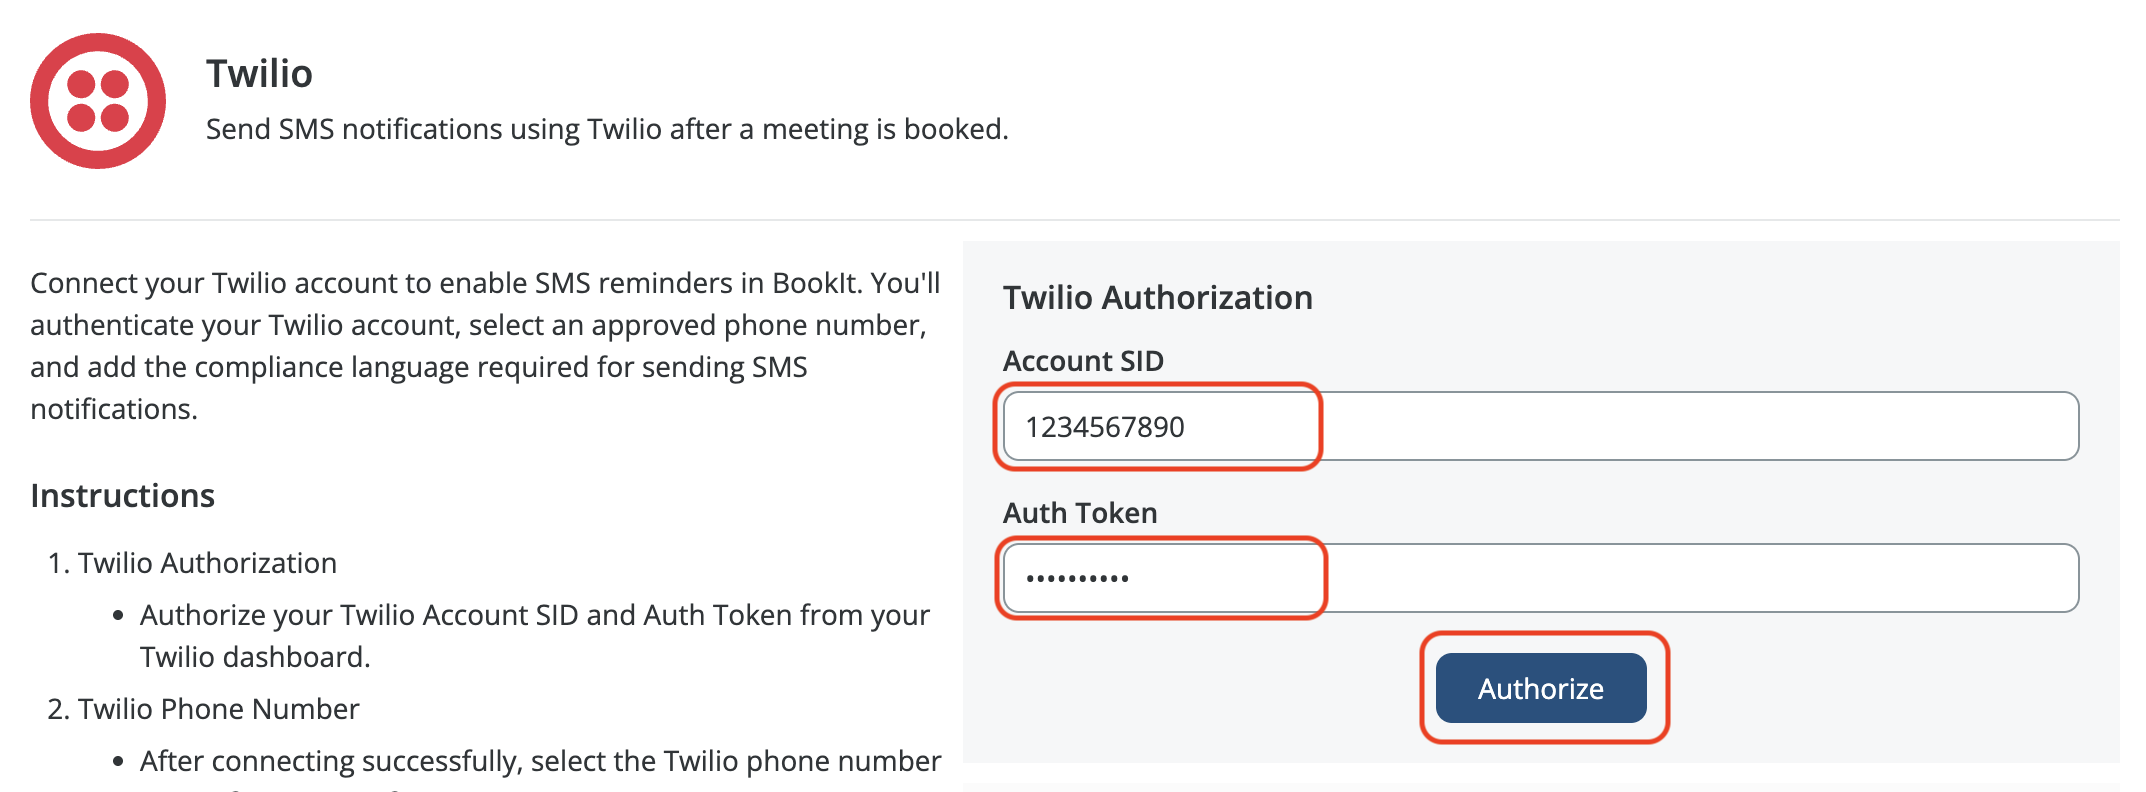
Task: Click the masked dots in Auth Token
Action: (x=1077, y=578)
